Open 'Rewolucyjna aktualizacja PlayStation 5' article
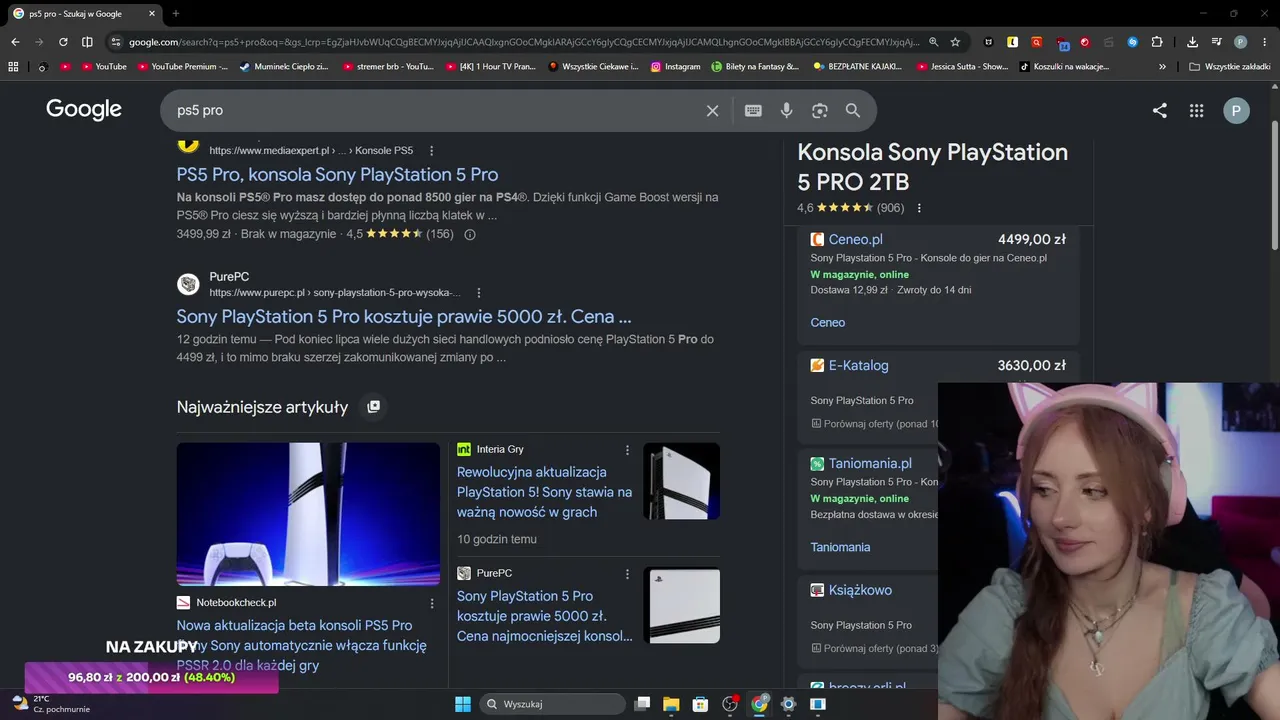The height and width of the screenshot is (720, 1280). coord(544,492)
